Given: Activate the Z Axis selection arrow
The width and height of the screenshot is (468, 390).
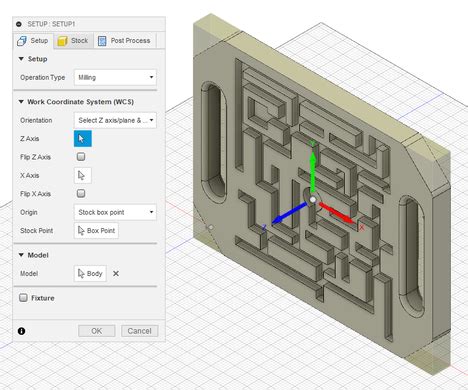Looking at the screenshot, I should tap(83, 139).
